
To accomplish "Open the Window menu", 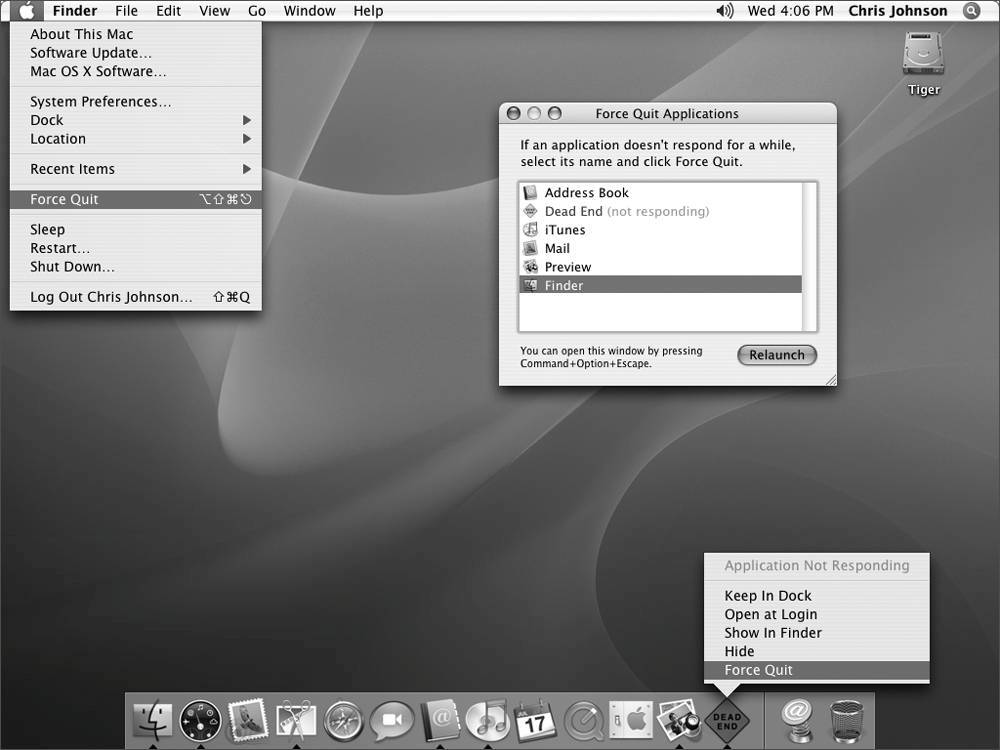I will 309,11.
